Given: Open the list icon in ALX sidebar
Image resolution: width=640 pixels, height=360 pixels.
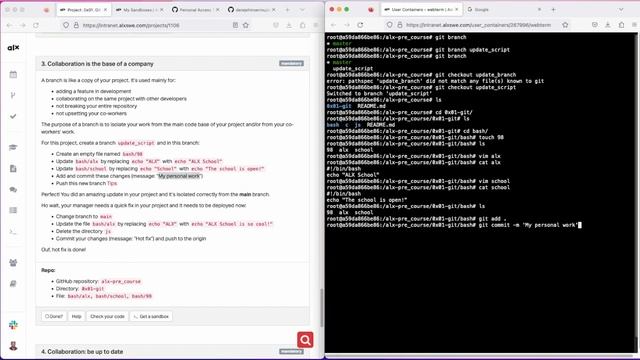Looking at the screenshot, I should [x=13, y=210].
